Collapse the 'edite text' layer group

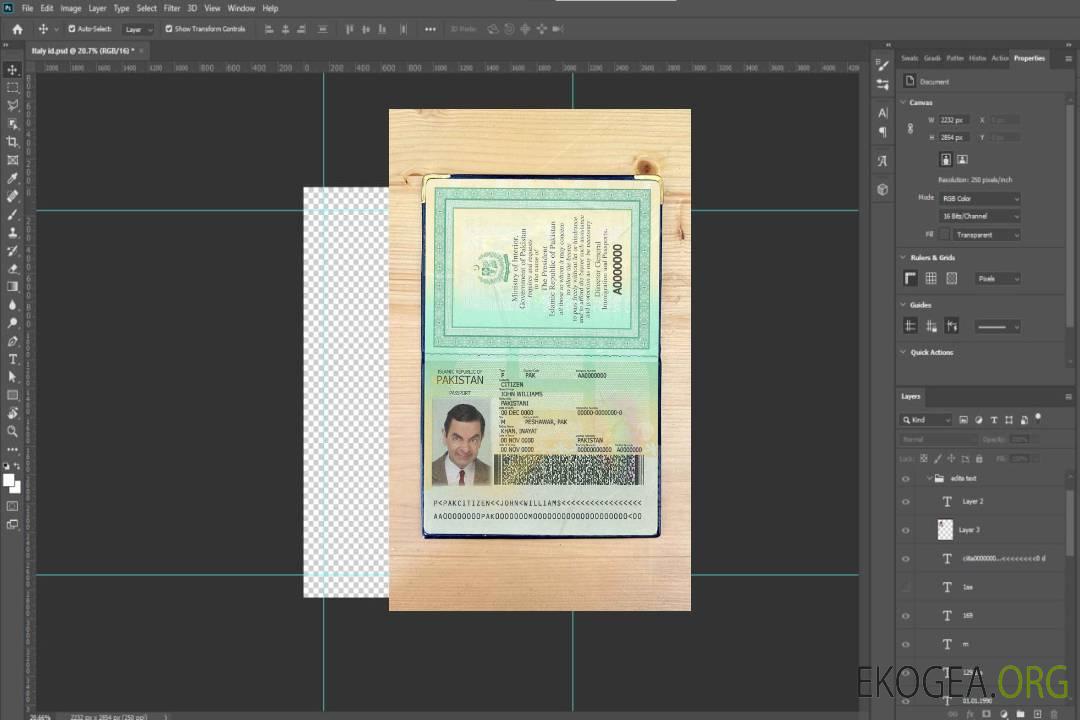click(x=929, y=478)
